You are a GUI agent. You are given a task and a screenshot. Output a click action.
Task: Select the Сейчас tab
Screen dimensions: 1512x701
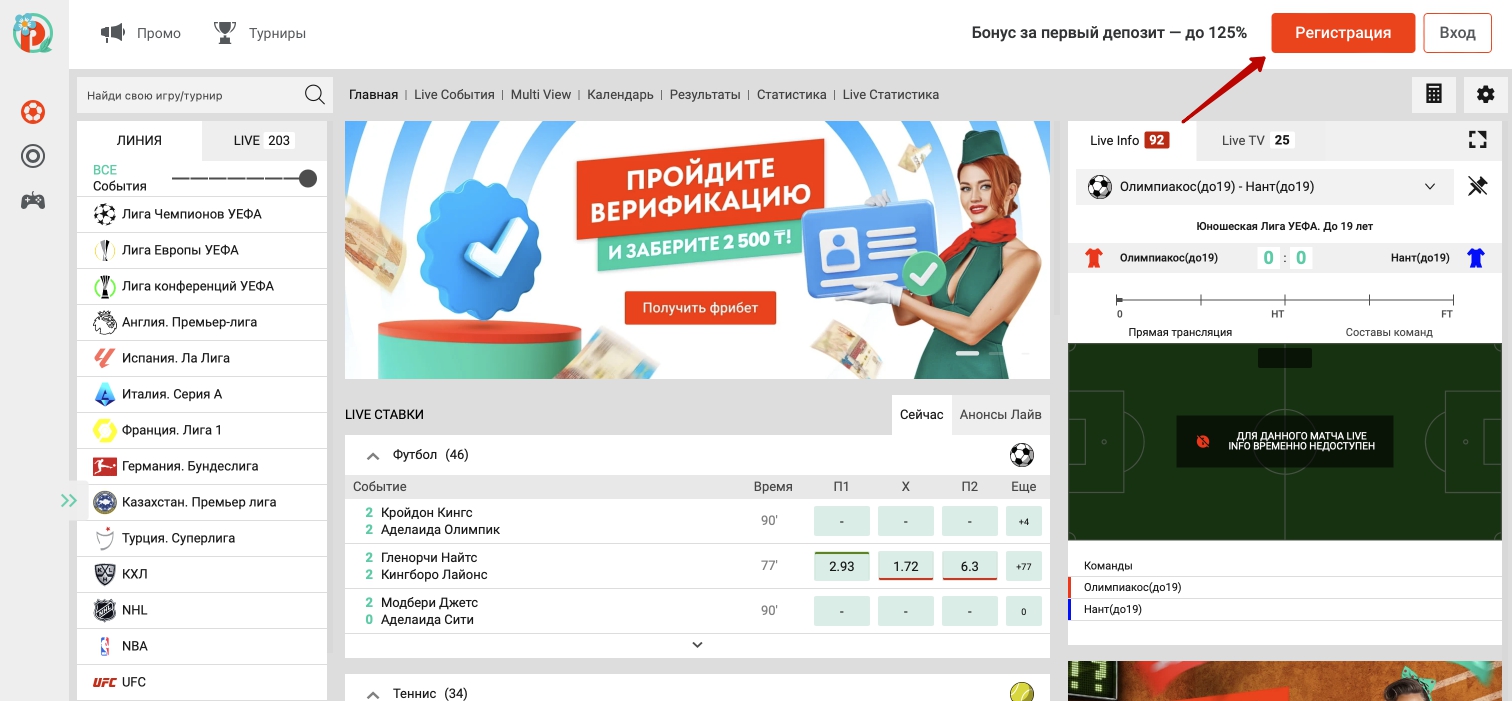click(921, 414)
